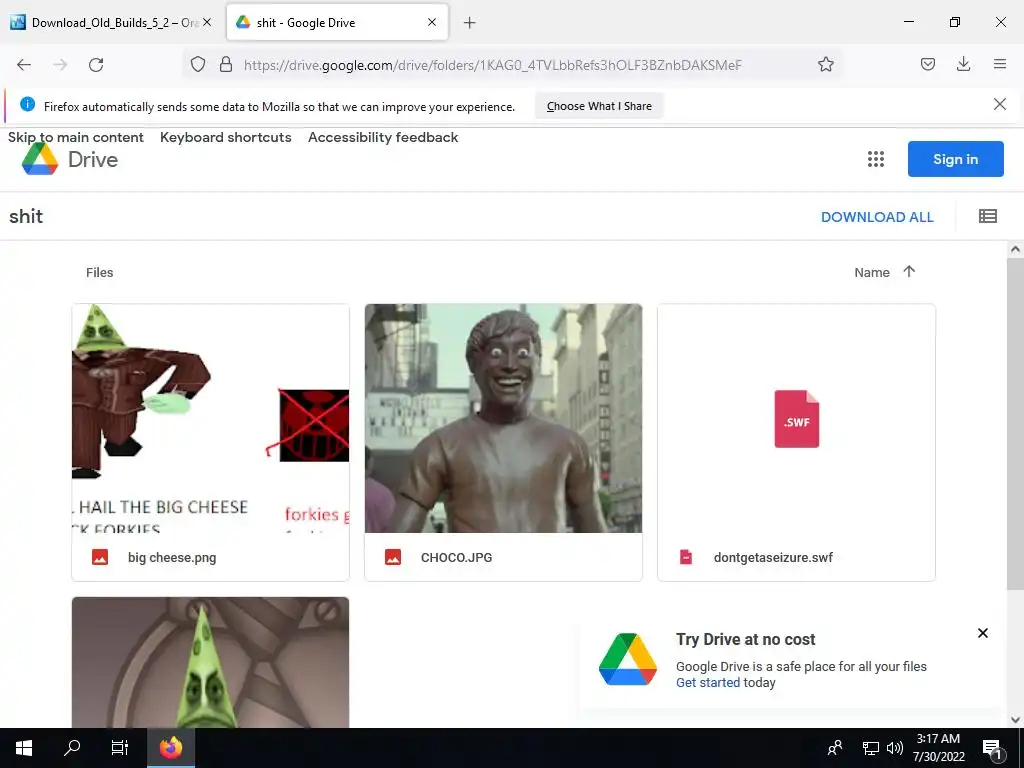Close the Try Drive at no cost popup
The width and height of the screenshot is (1024, 768).
[982, 633]
